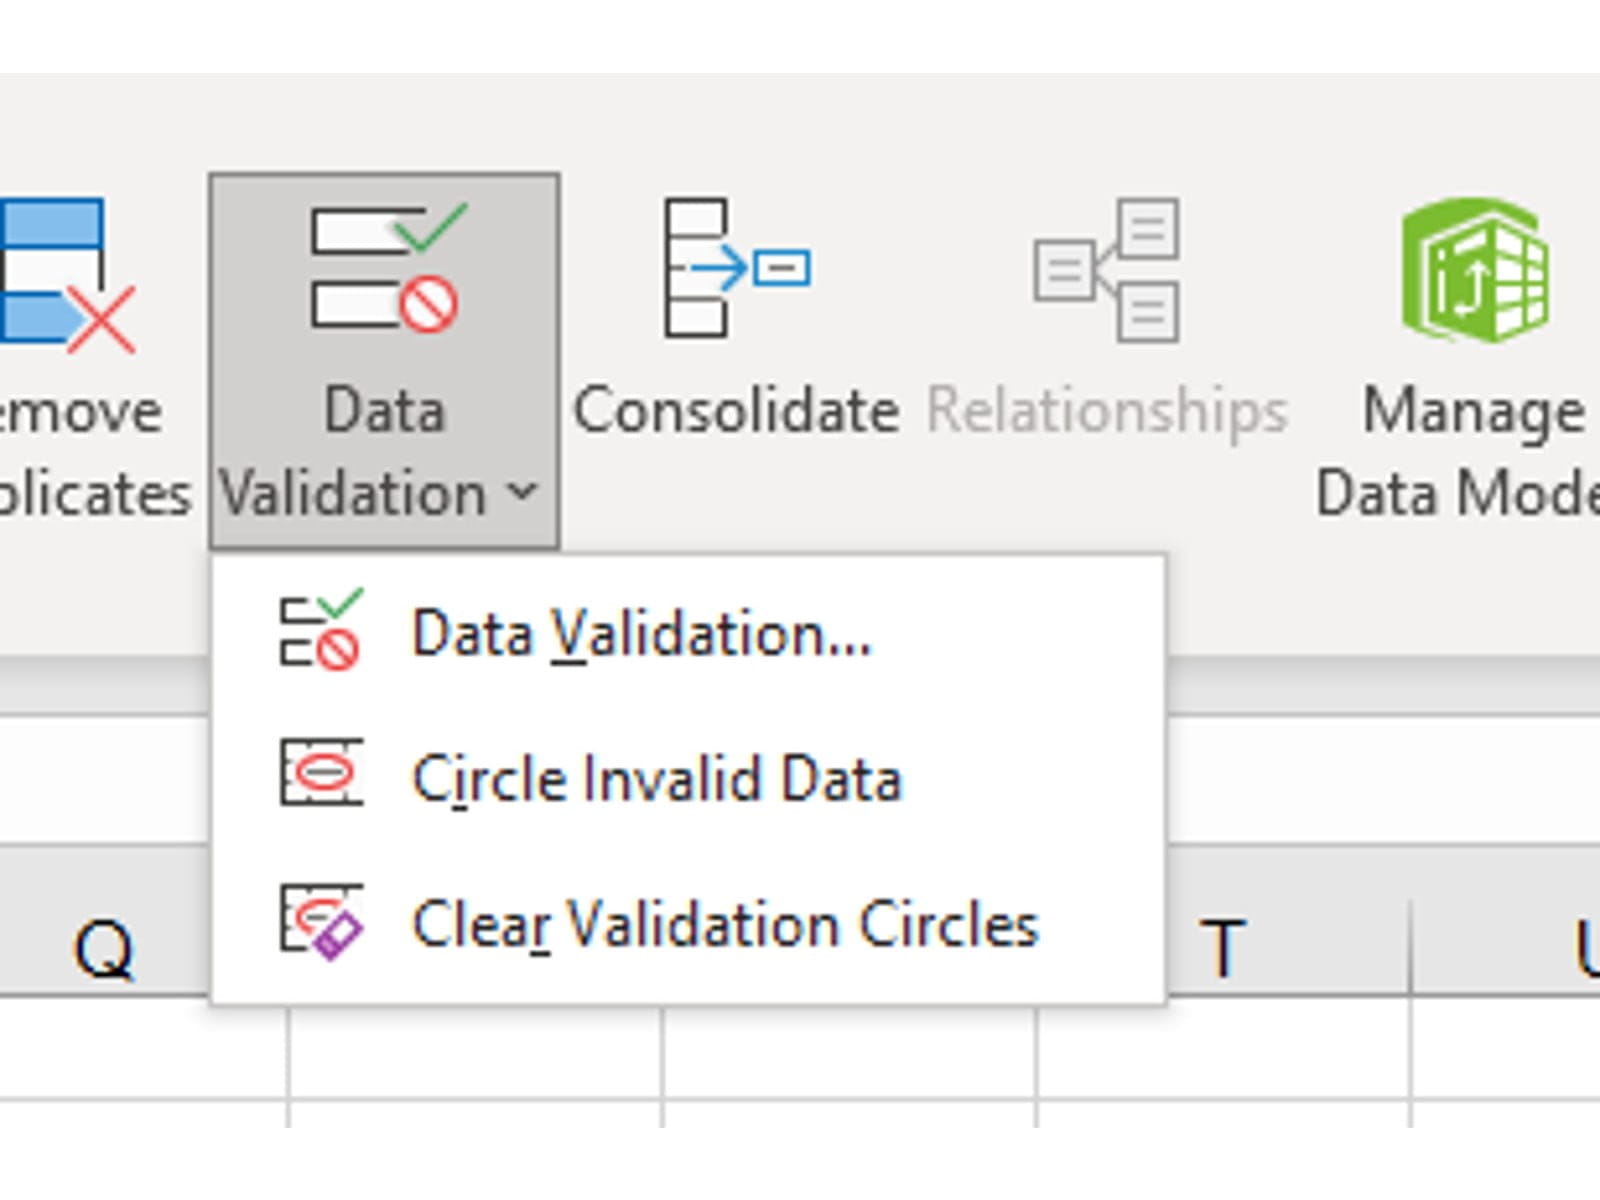Open the green Manage Data Model icon
Viewport: 1600px width, 1200px height.
(1475, 270)
